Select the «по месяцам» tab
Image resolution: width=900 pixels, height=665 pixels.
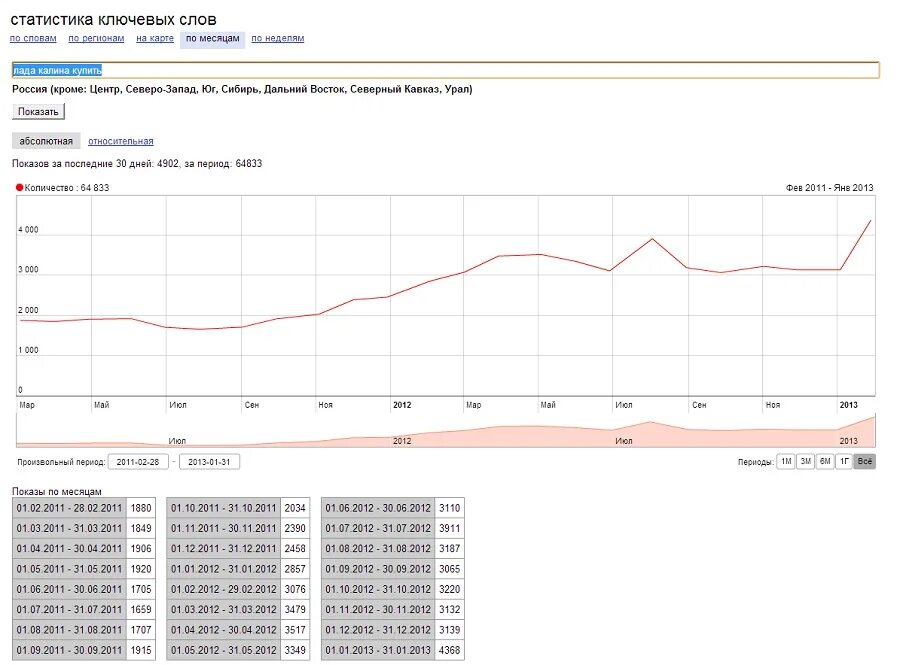(211, 37)
